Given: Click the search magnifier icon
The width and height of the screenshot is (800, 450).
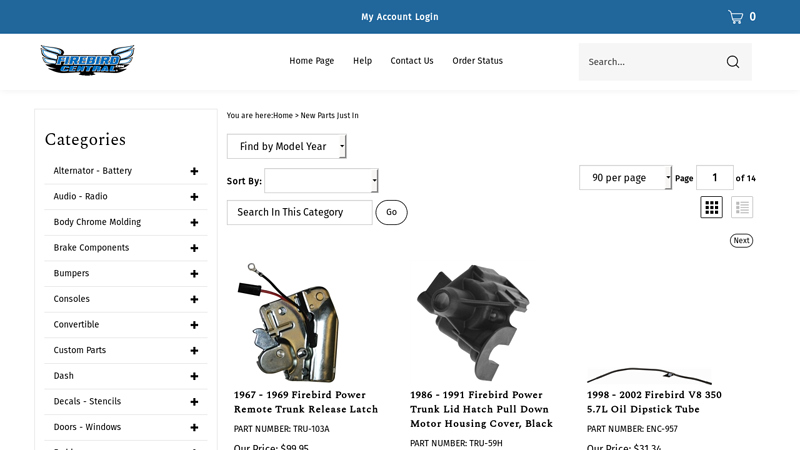Looking at the screenshot, I should (733, 62).
